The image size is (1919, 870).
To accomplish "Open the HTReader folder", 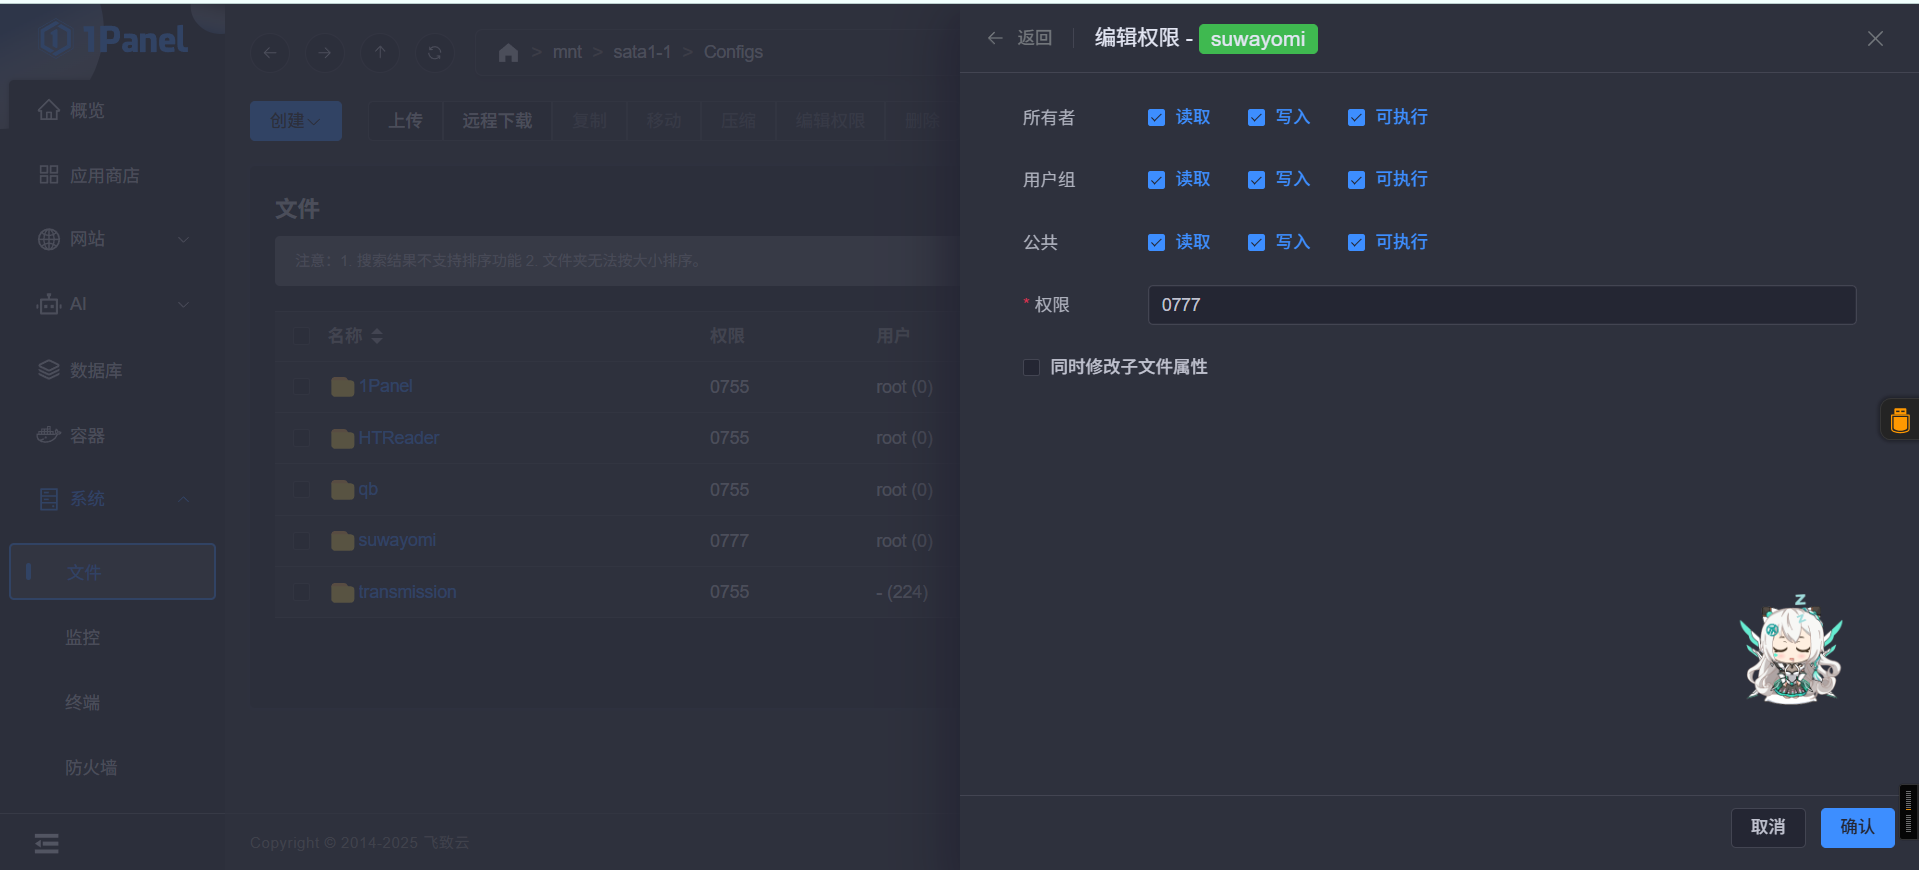I will [x=399, y=438].
